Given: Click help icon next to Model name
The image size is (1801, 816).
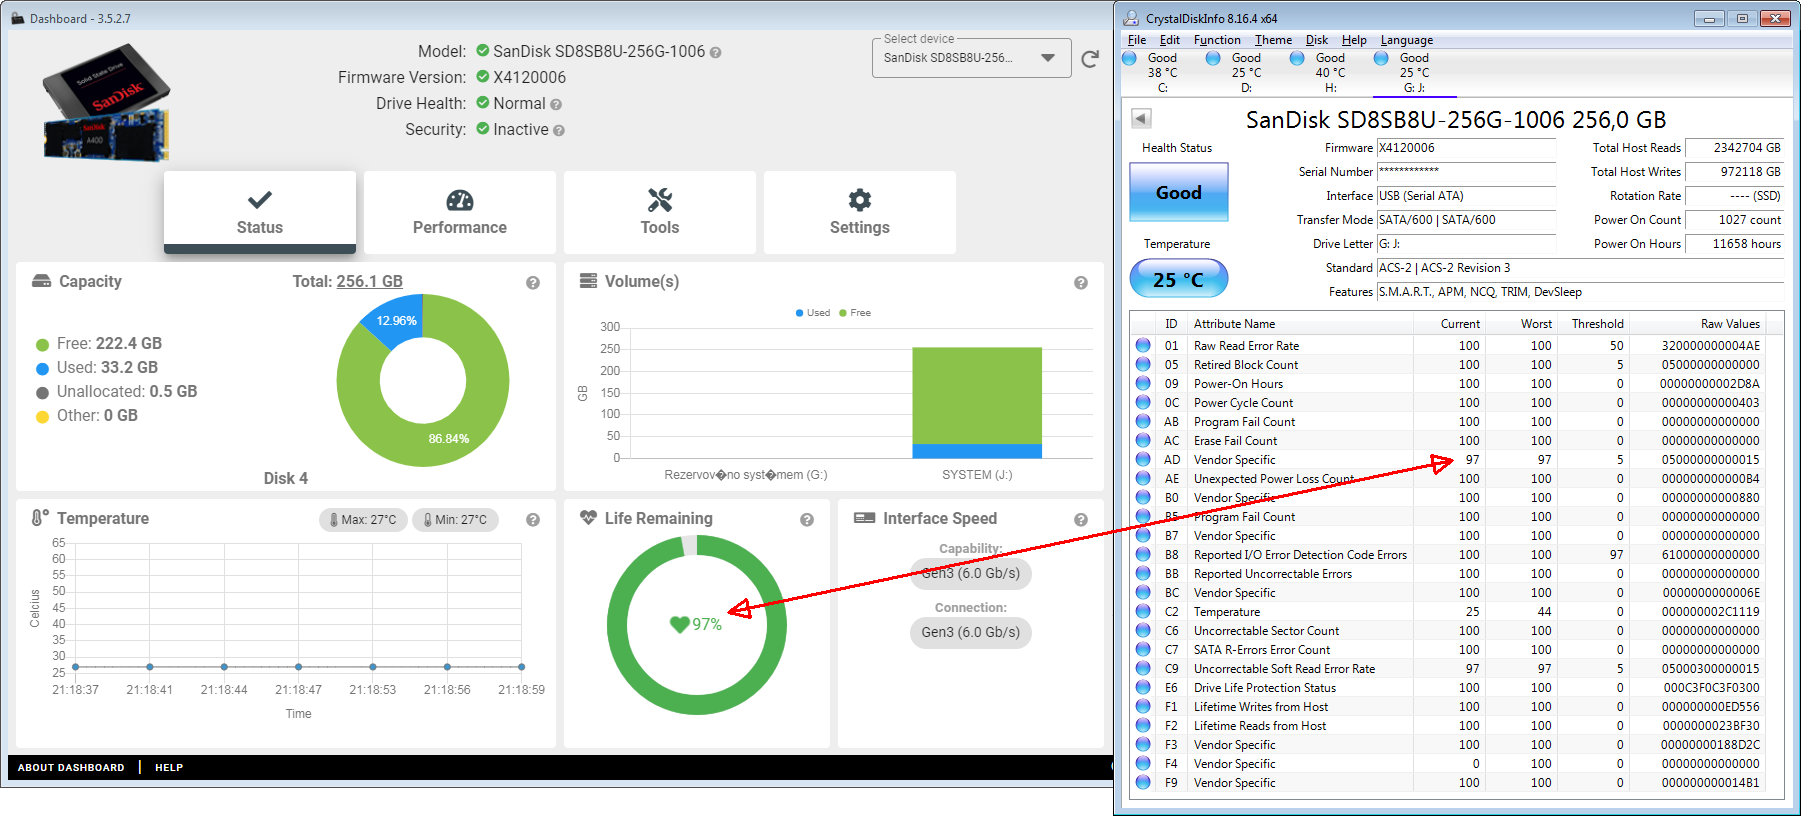Looking at the screenshot, I should (x=715, y=52).
